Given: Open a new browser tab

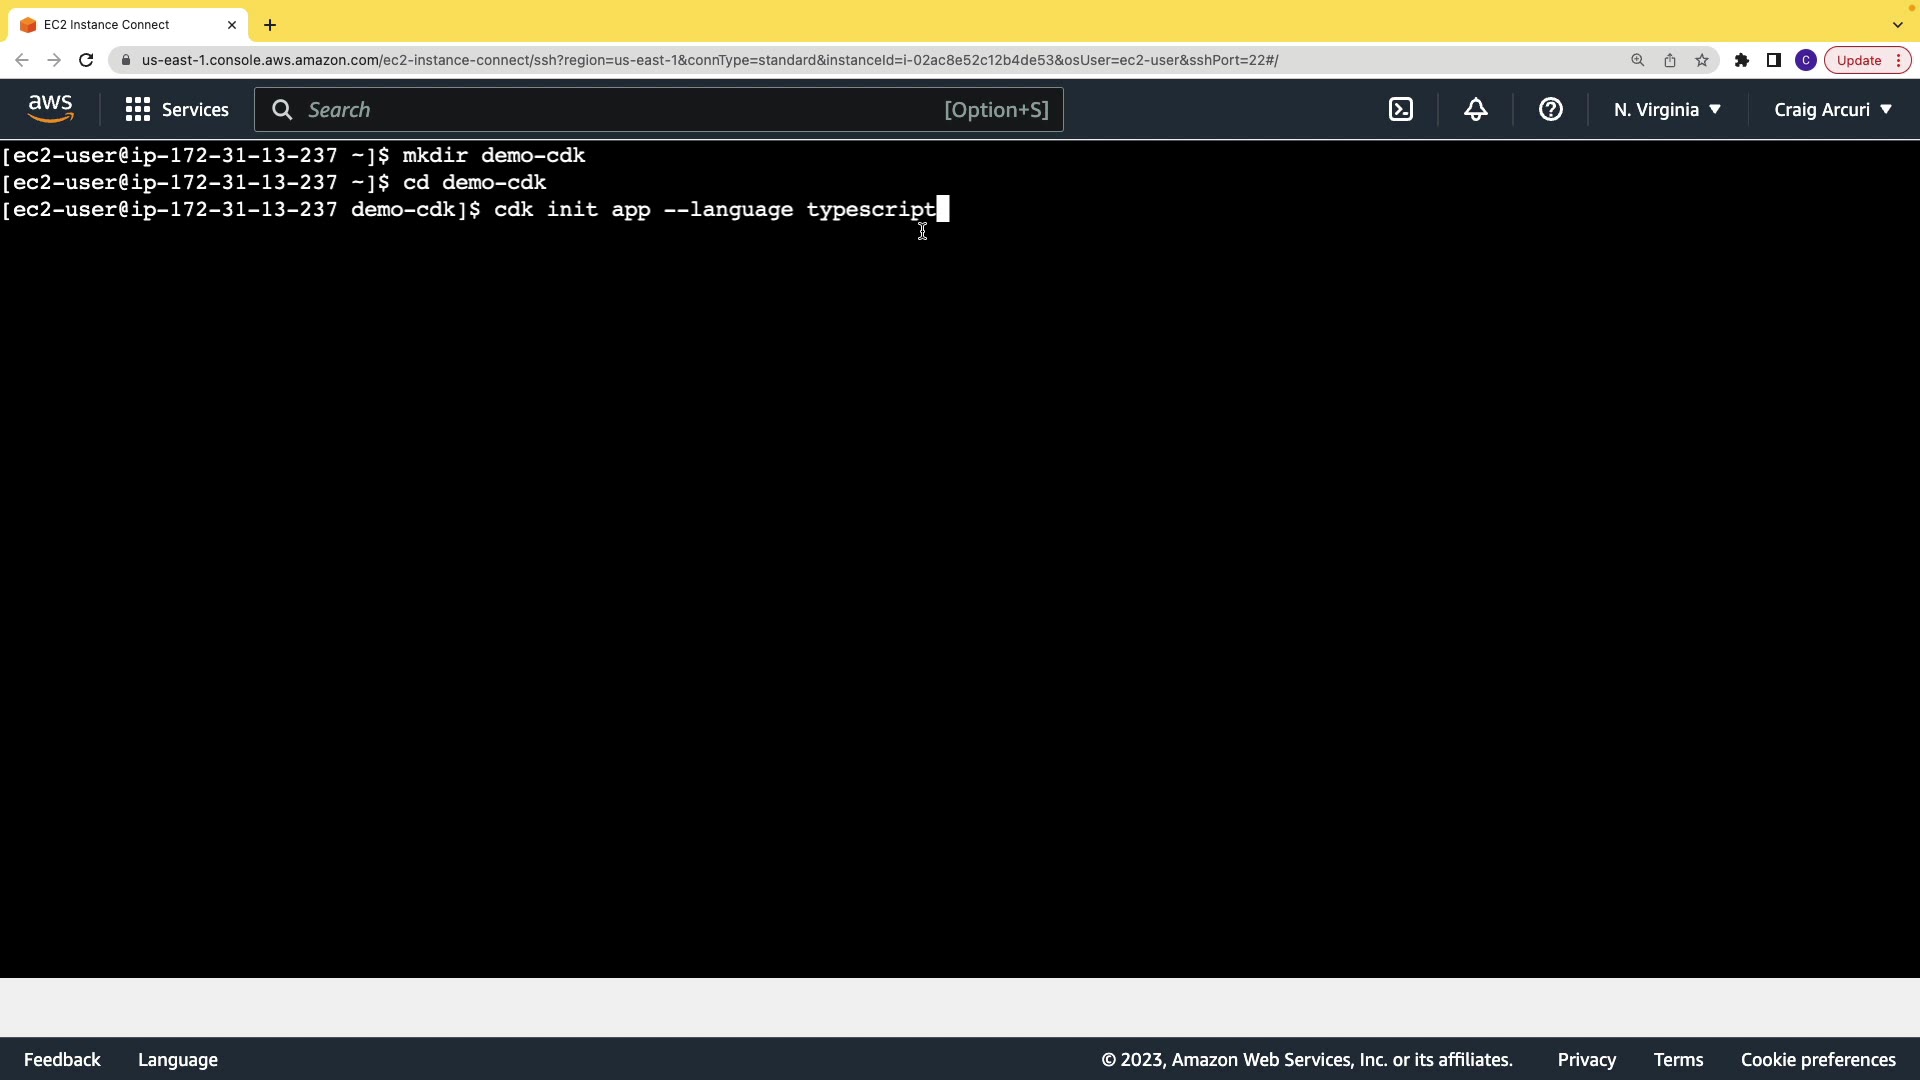Looking at the screenshot, I should click(270, 25).
